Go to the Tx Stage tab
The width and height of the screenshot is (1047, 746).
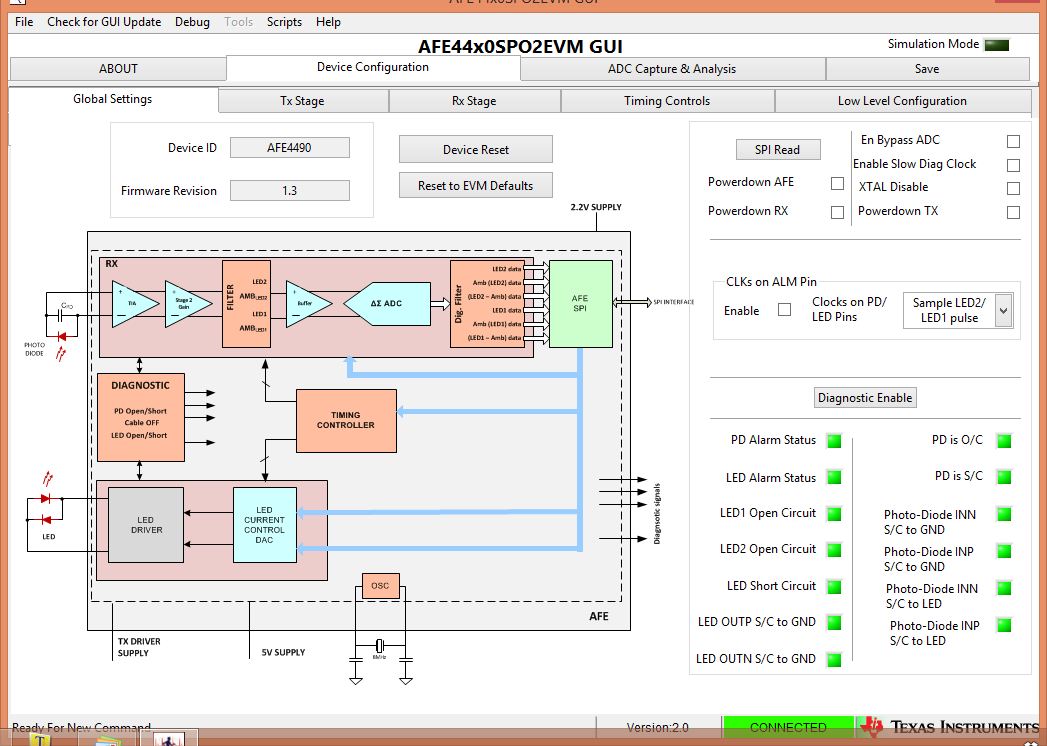pyautogui.click(x=302, y=101)
